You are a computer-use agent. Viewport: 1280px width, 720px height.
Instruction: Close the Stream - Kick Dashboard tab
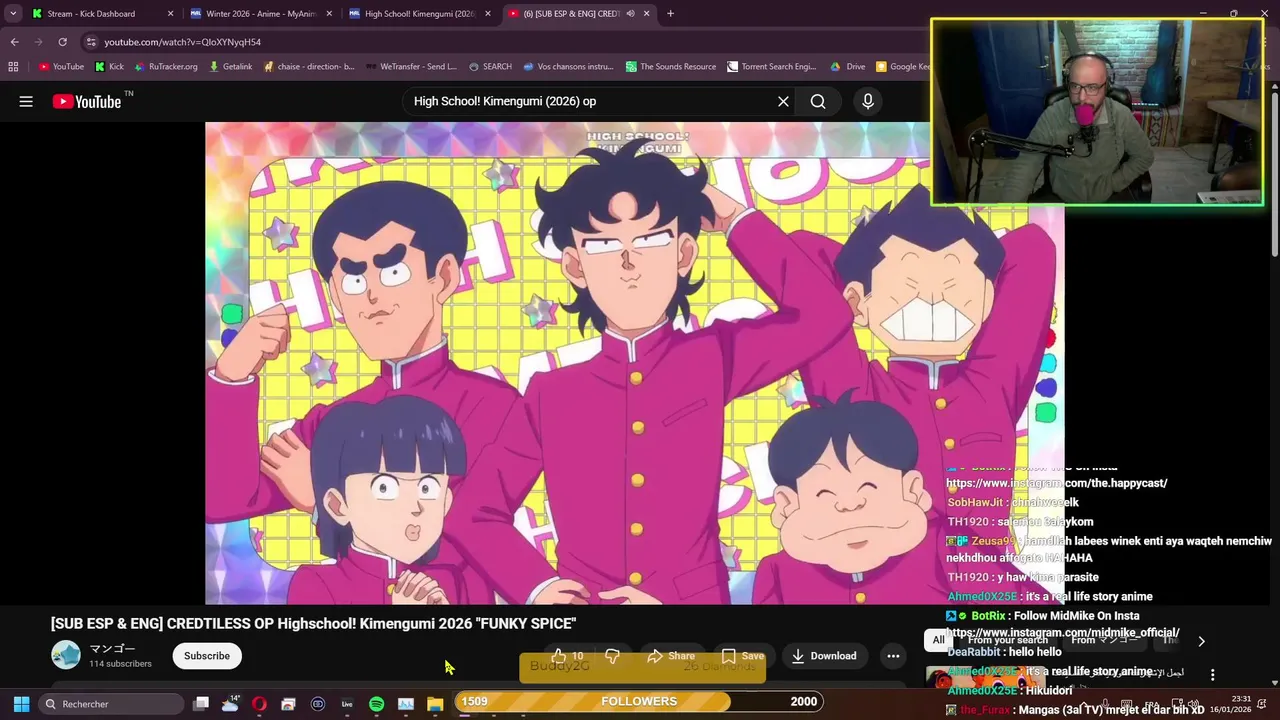[x=170, y=14]
